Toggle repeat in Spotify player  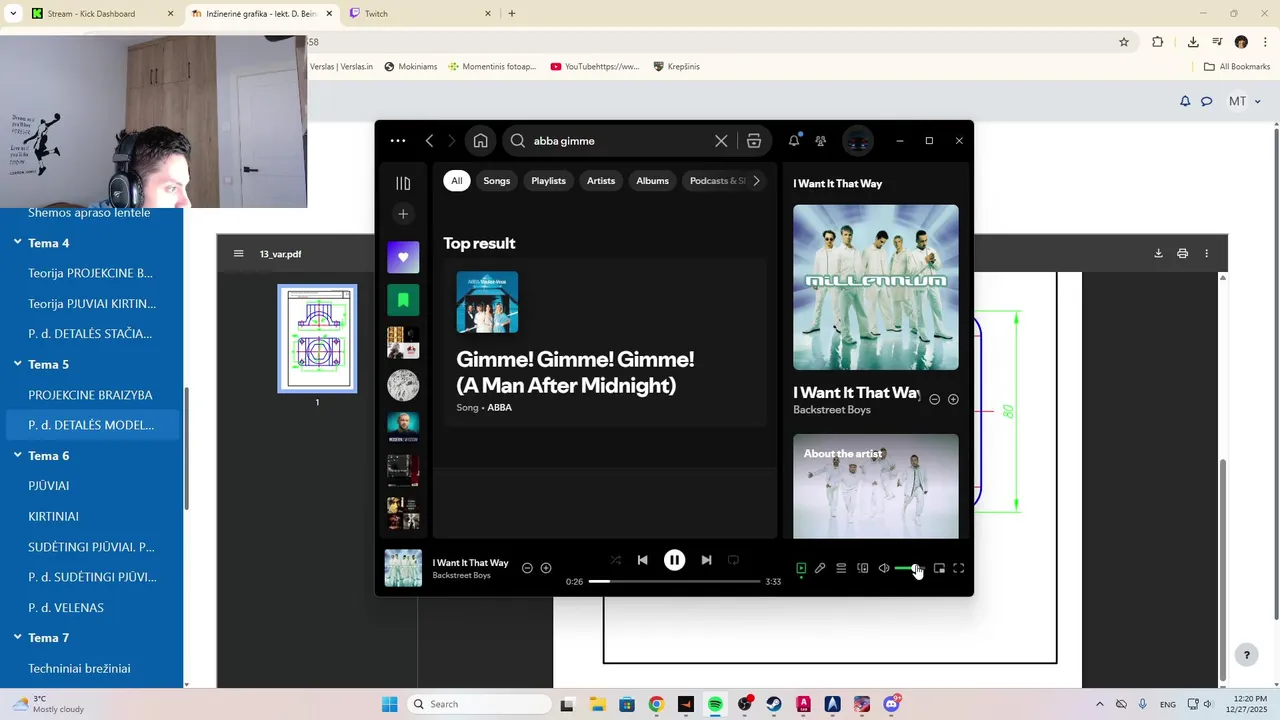coord(733,560)
